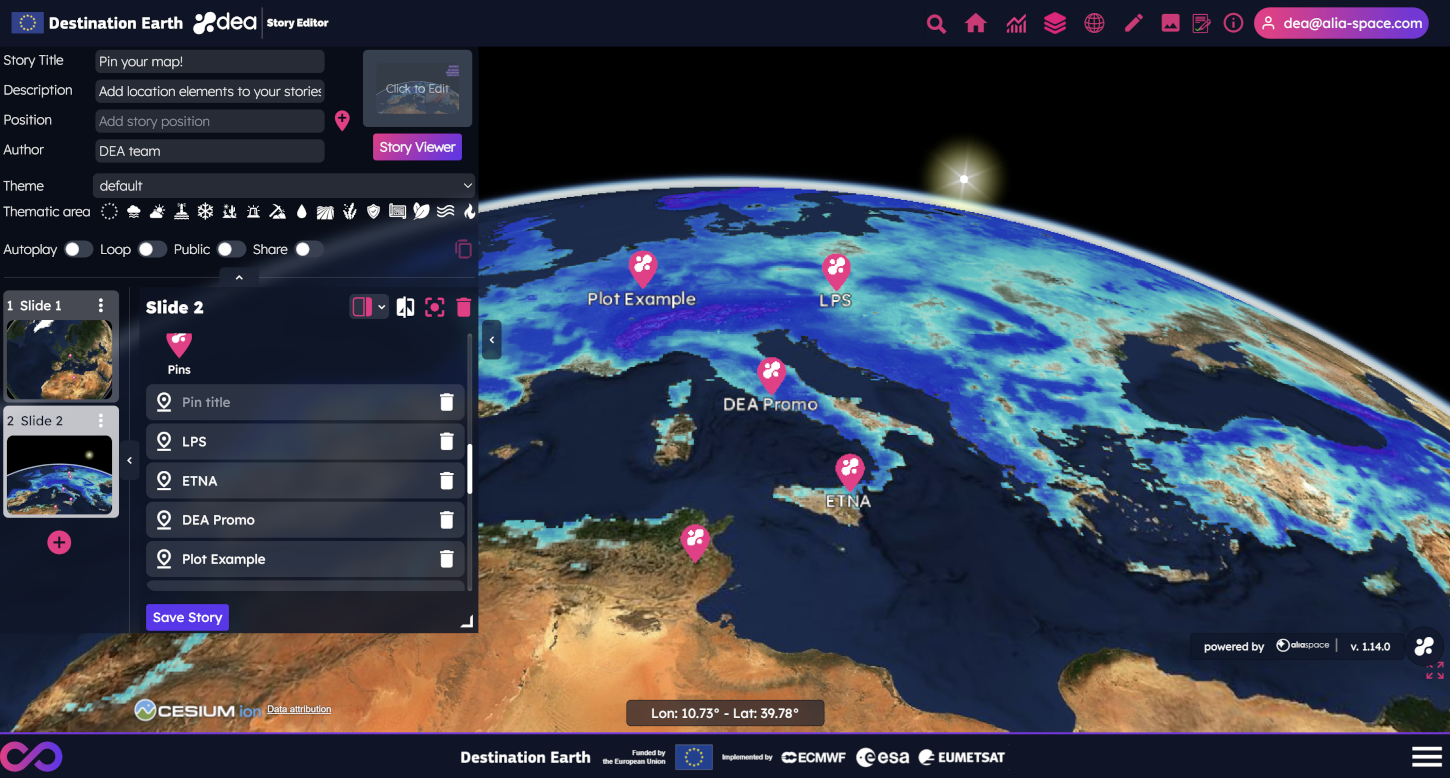Open the globe view icon
1450x778 pixels.
[1094, 24]
